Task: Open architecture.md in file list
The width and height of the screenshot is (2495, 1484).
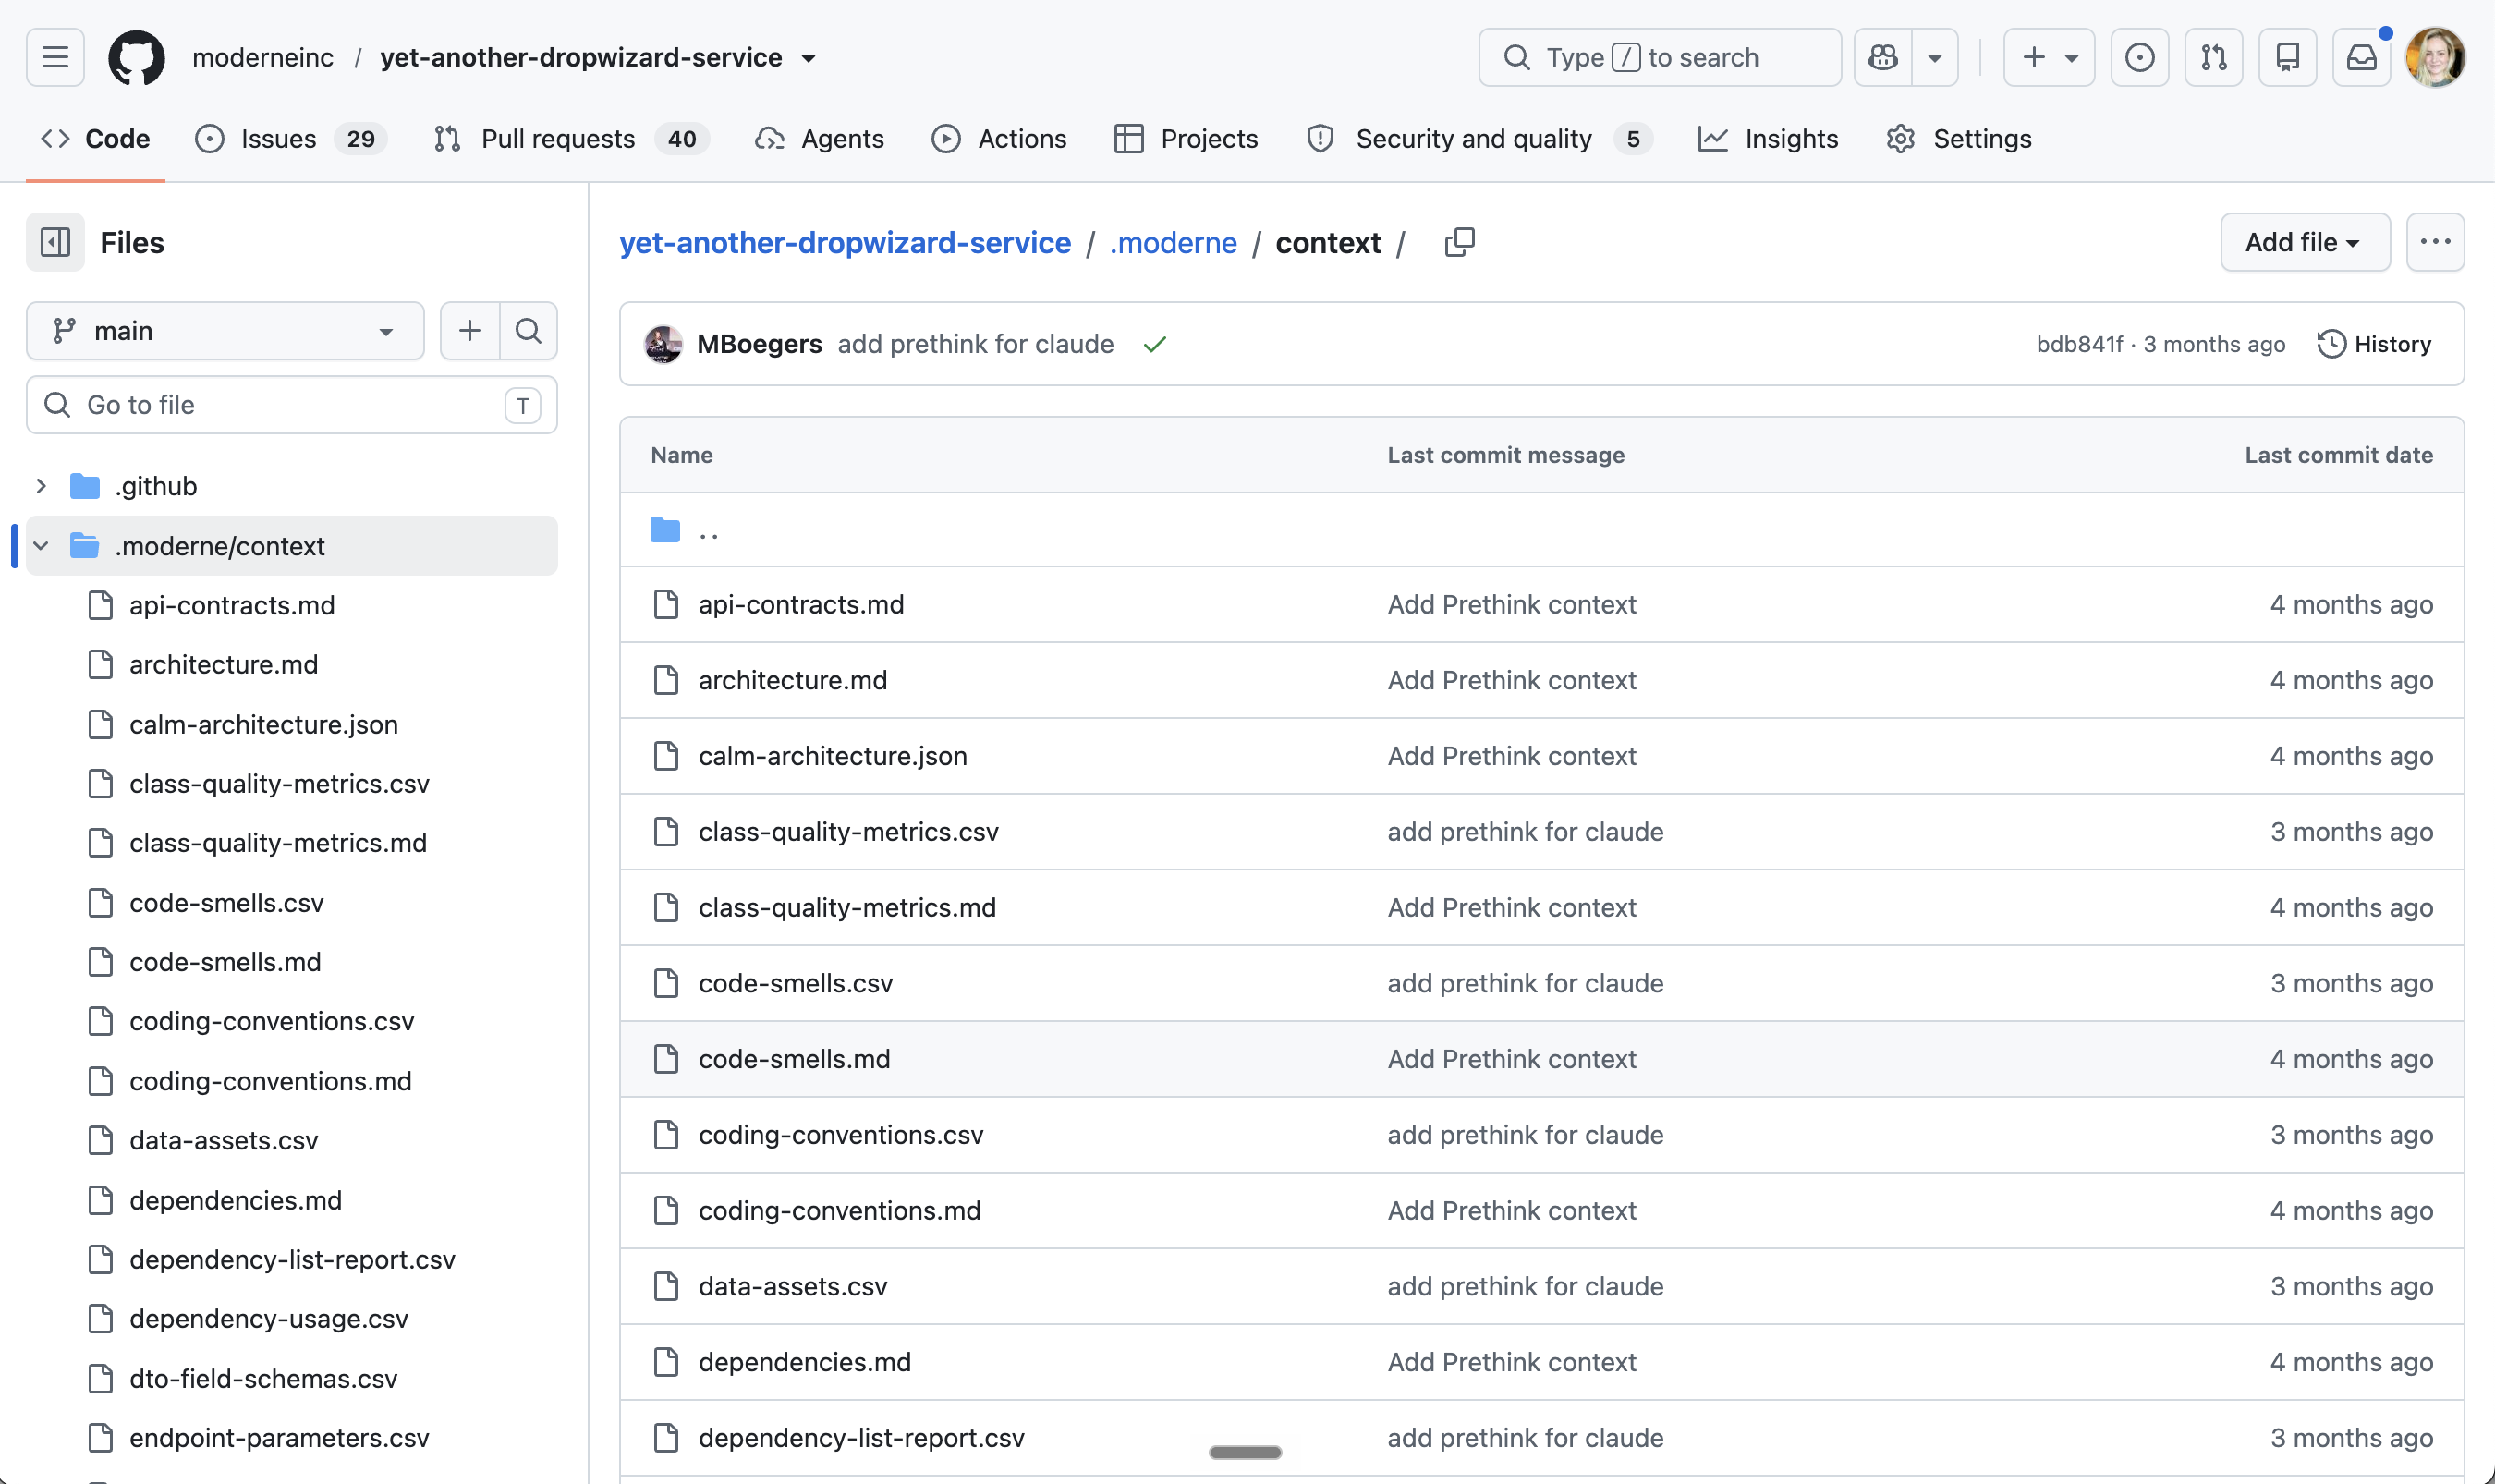Action: click(793, 680)
